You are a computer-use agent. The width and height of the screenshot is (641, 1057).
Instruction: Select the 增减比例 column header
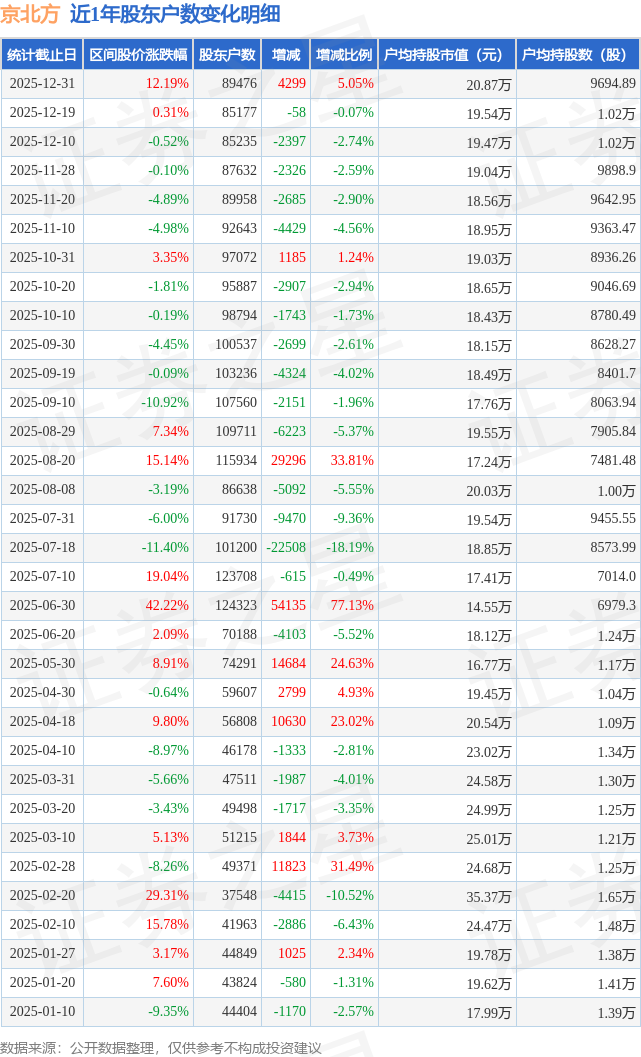tap(344, 55)
